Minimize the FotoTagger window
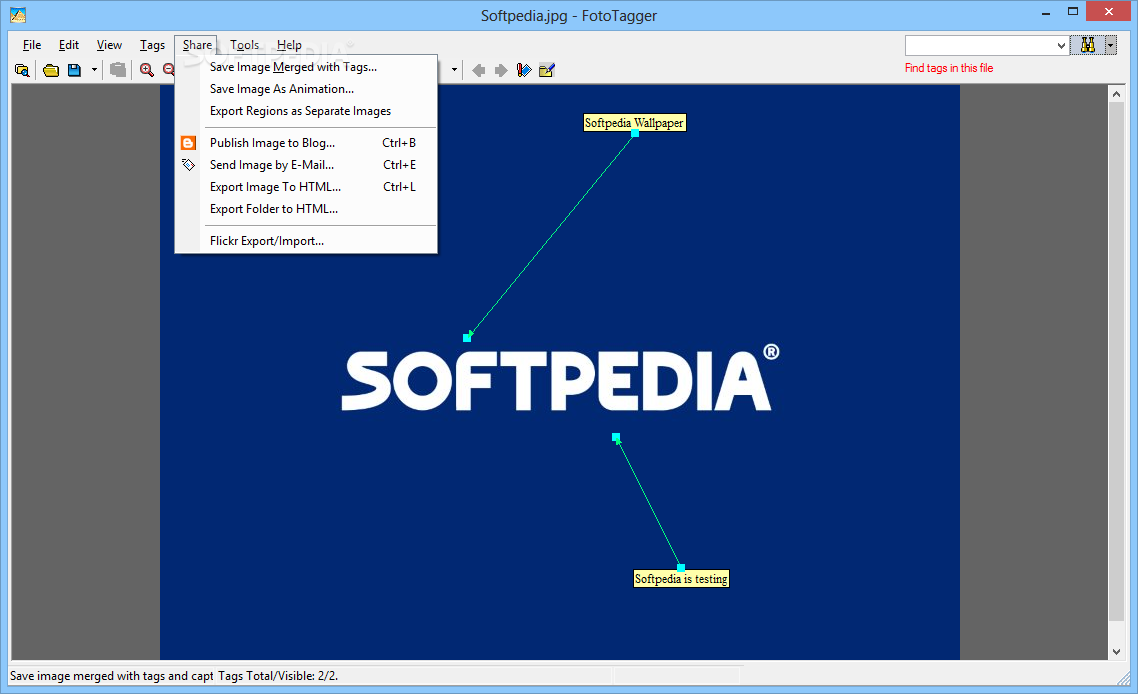This screenshot has height=694, width=1138. (1046, 13)
